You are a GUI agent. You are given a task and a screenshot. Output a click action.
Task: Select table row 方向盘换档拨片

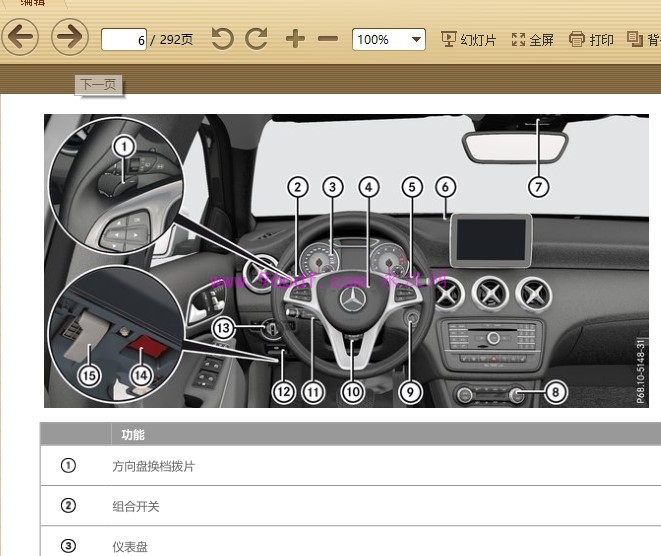click(x=350, y=466)
